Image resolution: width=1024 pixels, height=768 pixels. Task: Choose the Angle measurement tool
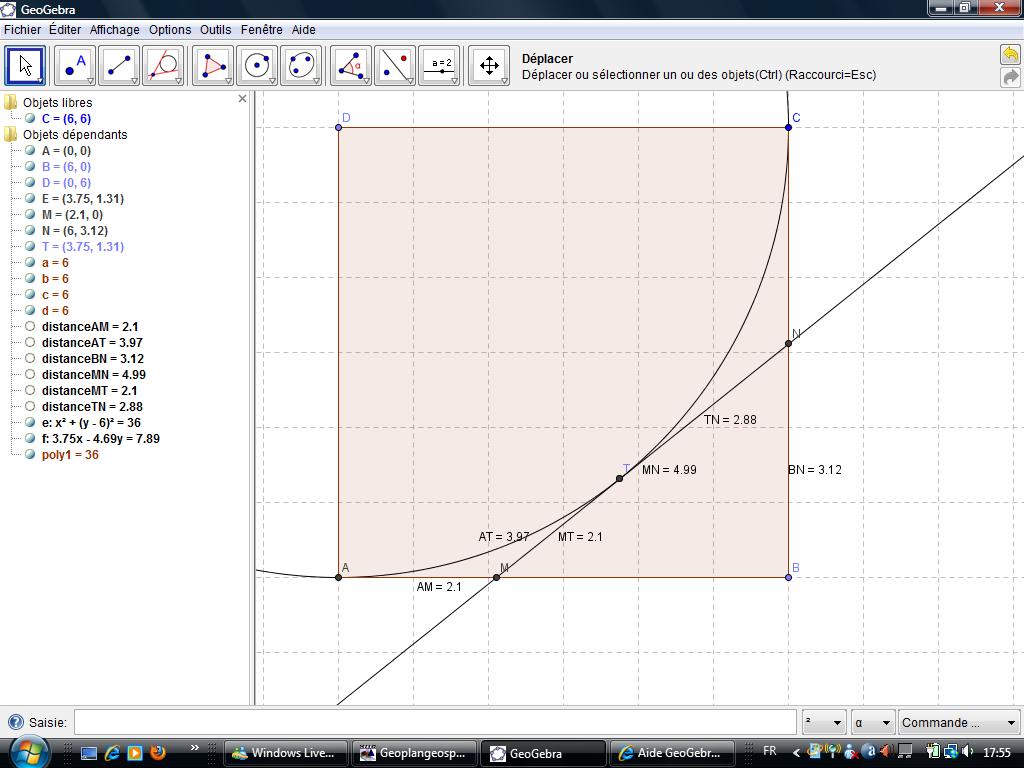click(x=350, y=66)
